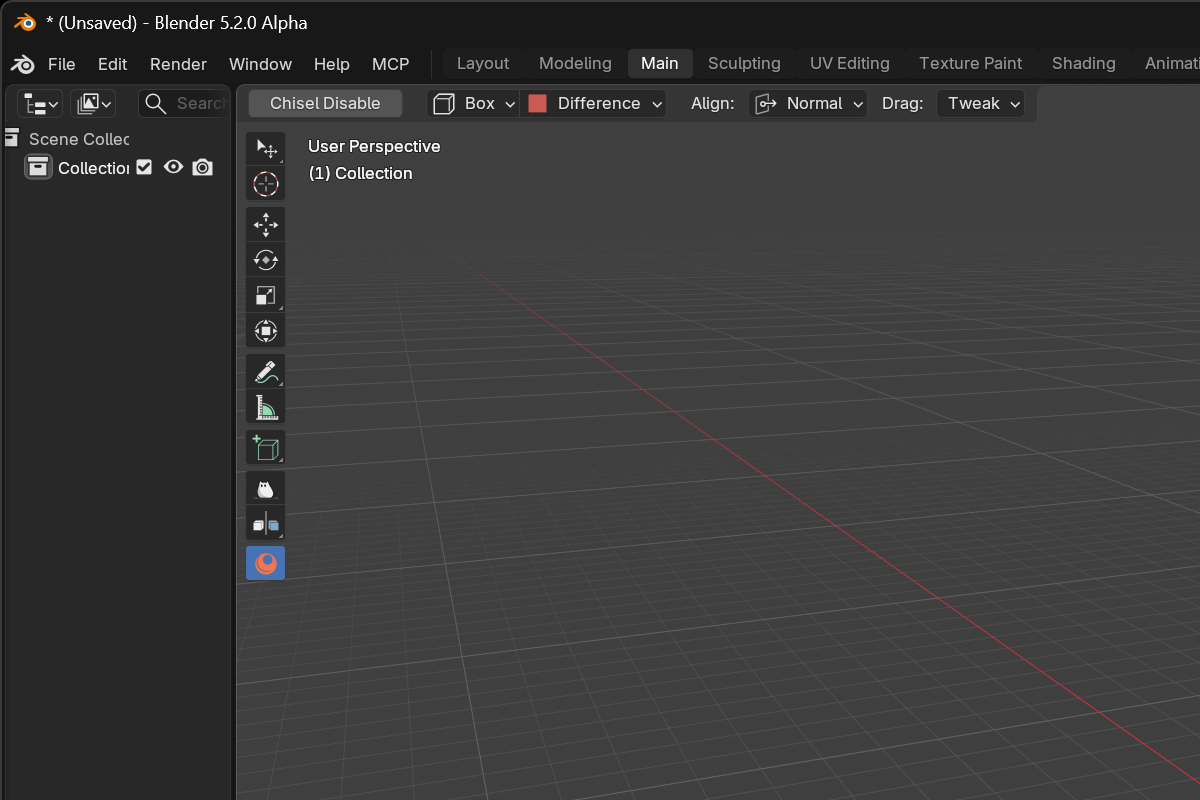This screenshot has width=1200, height=800.
Task: Open the Drag Tweak dropdown
Action: (980, 103)
